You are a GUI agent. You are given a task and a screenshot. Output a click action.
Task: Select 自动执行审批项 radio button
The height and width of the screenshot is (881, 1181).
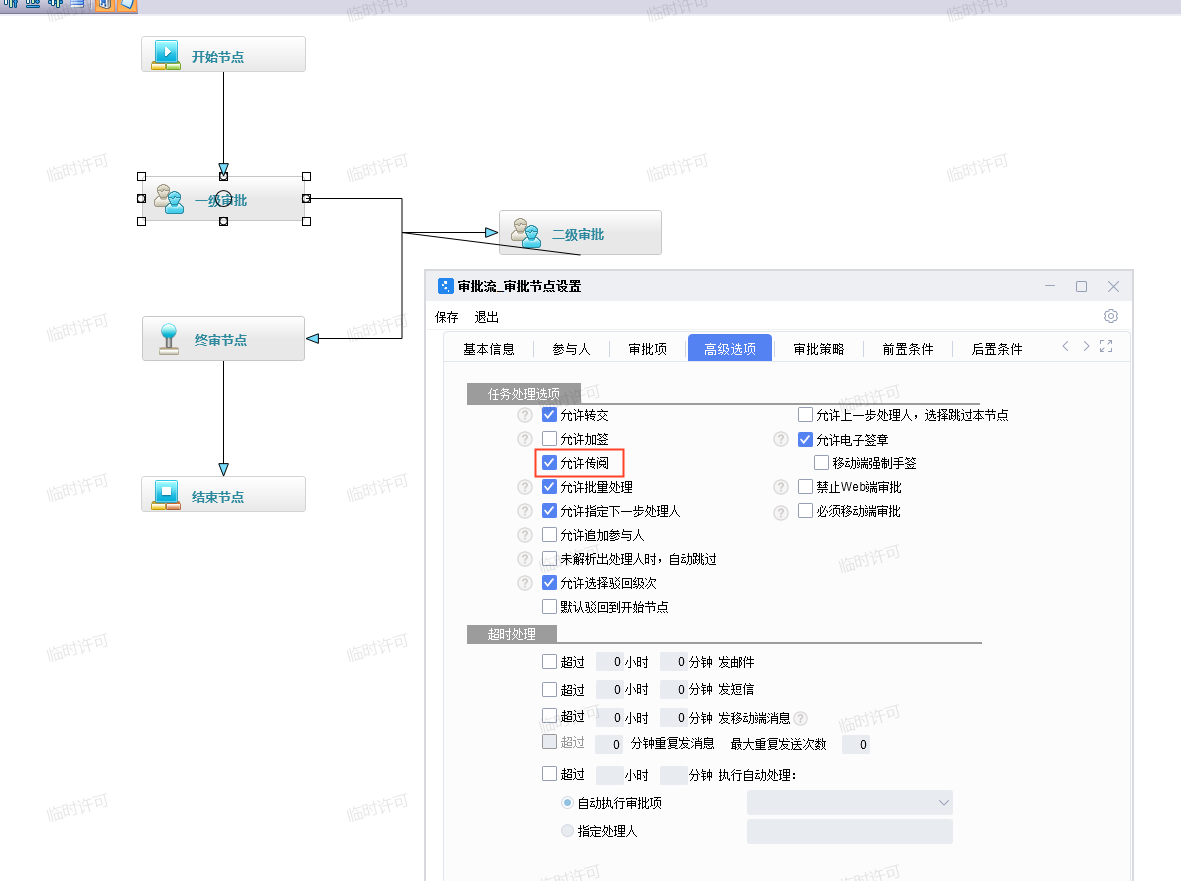(567, 803)
